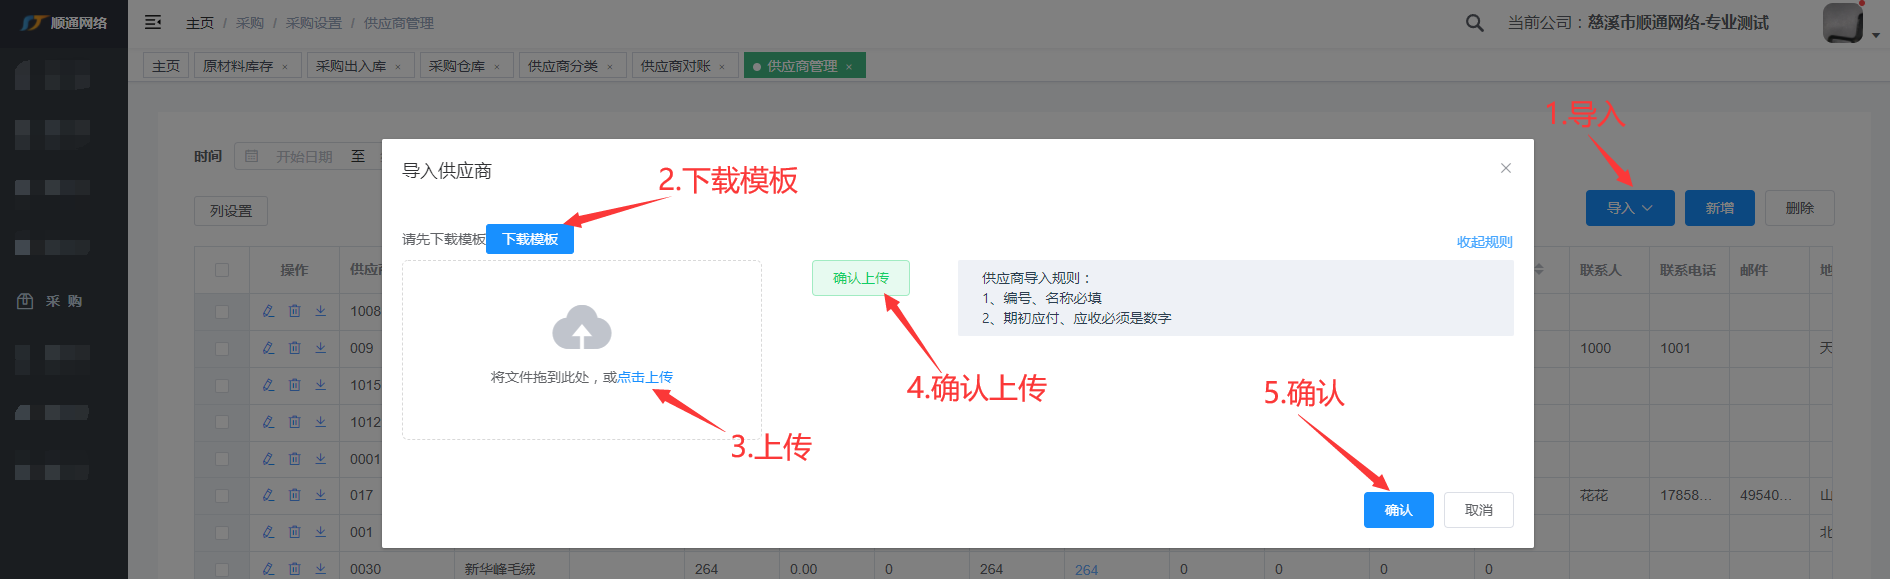Click edit pencil icon for supplier 009

[x=268, y=348]
